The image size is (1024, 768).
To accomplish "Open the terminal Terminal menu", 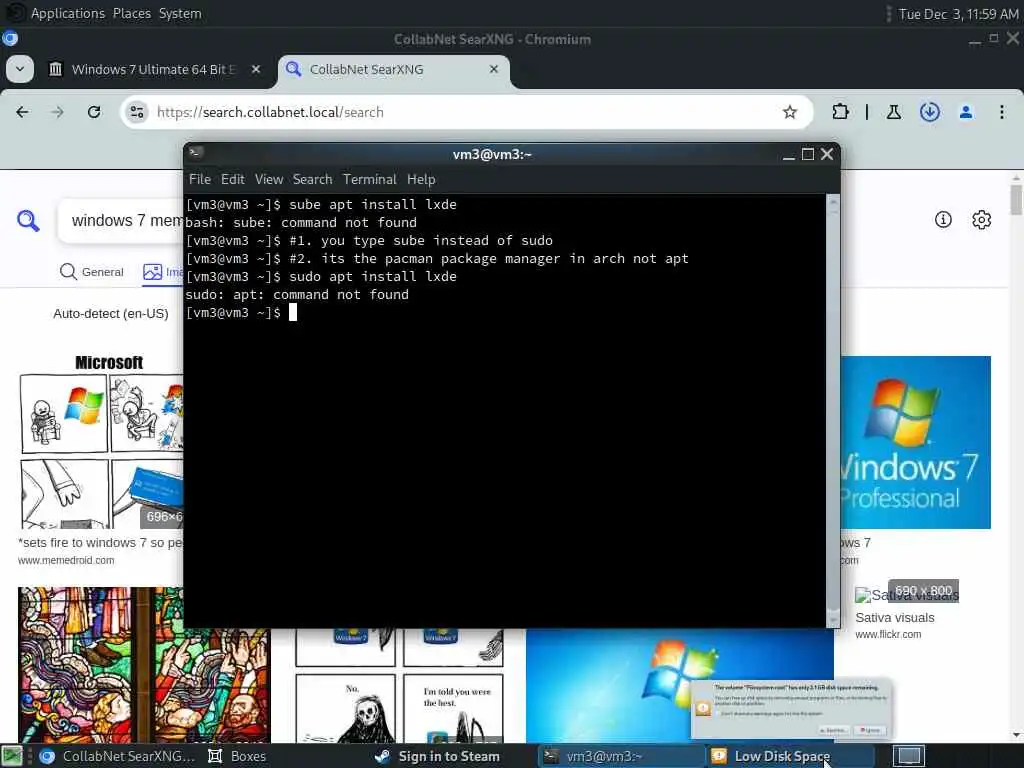I will (x=370, y=180).
